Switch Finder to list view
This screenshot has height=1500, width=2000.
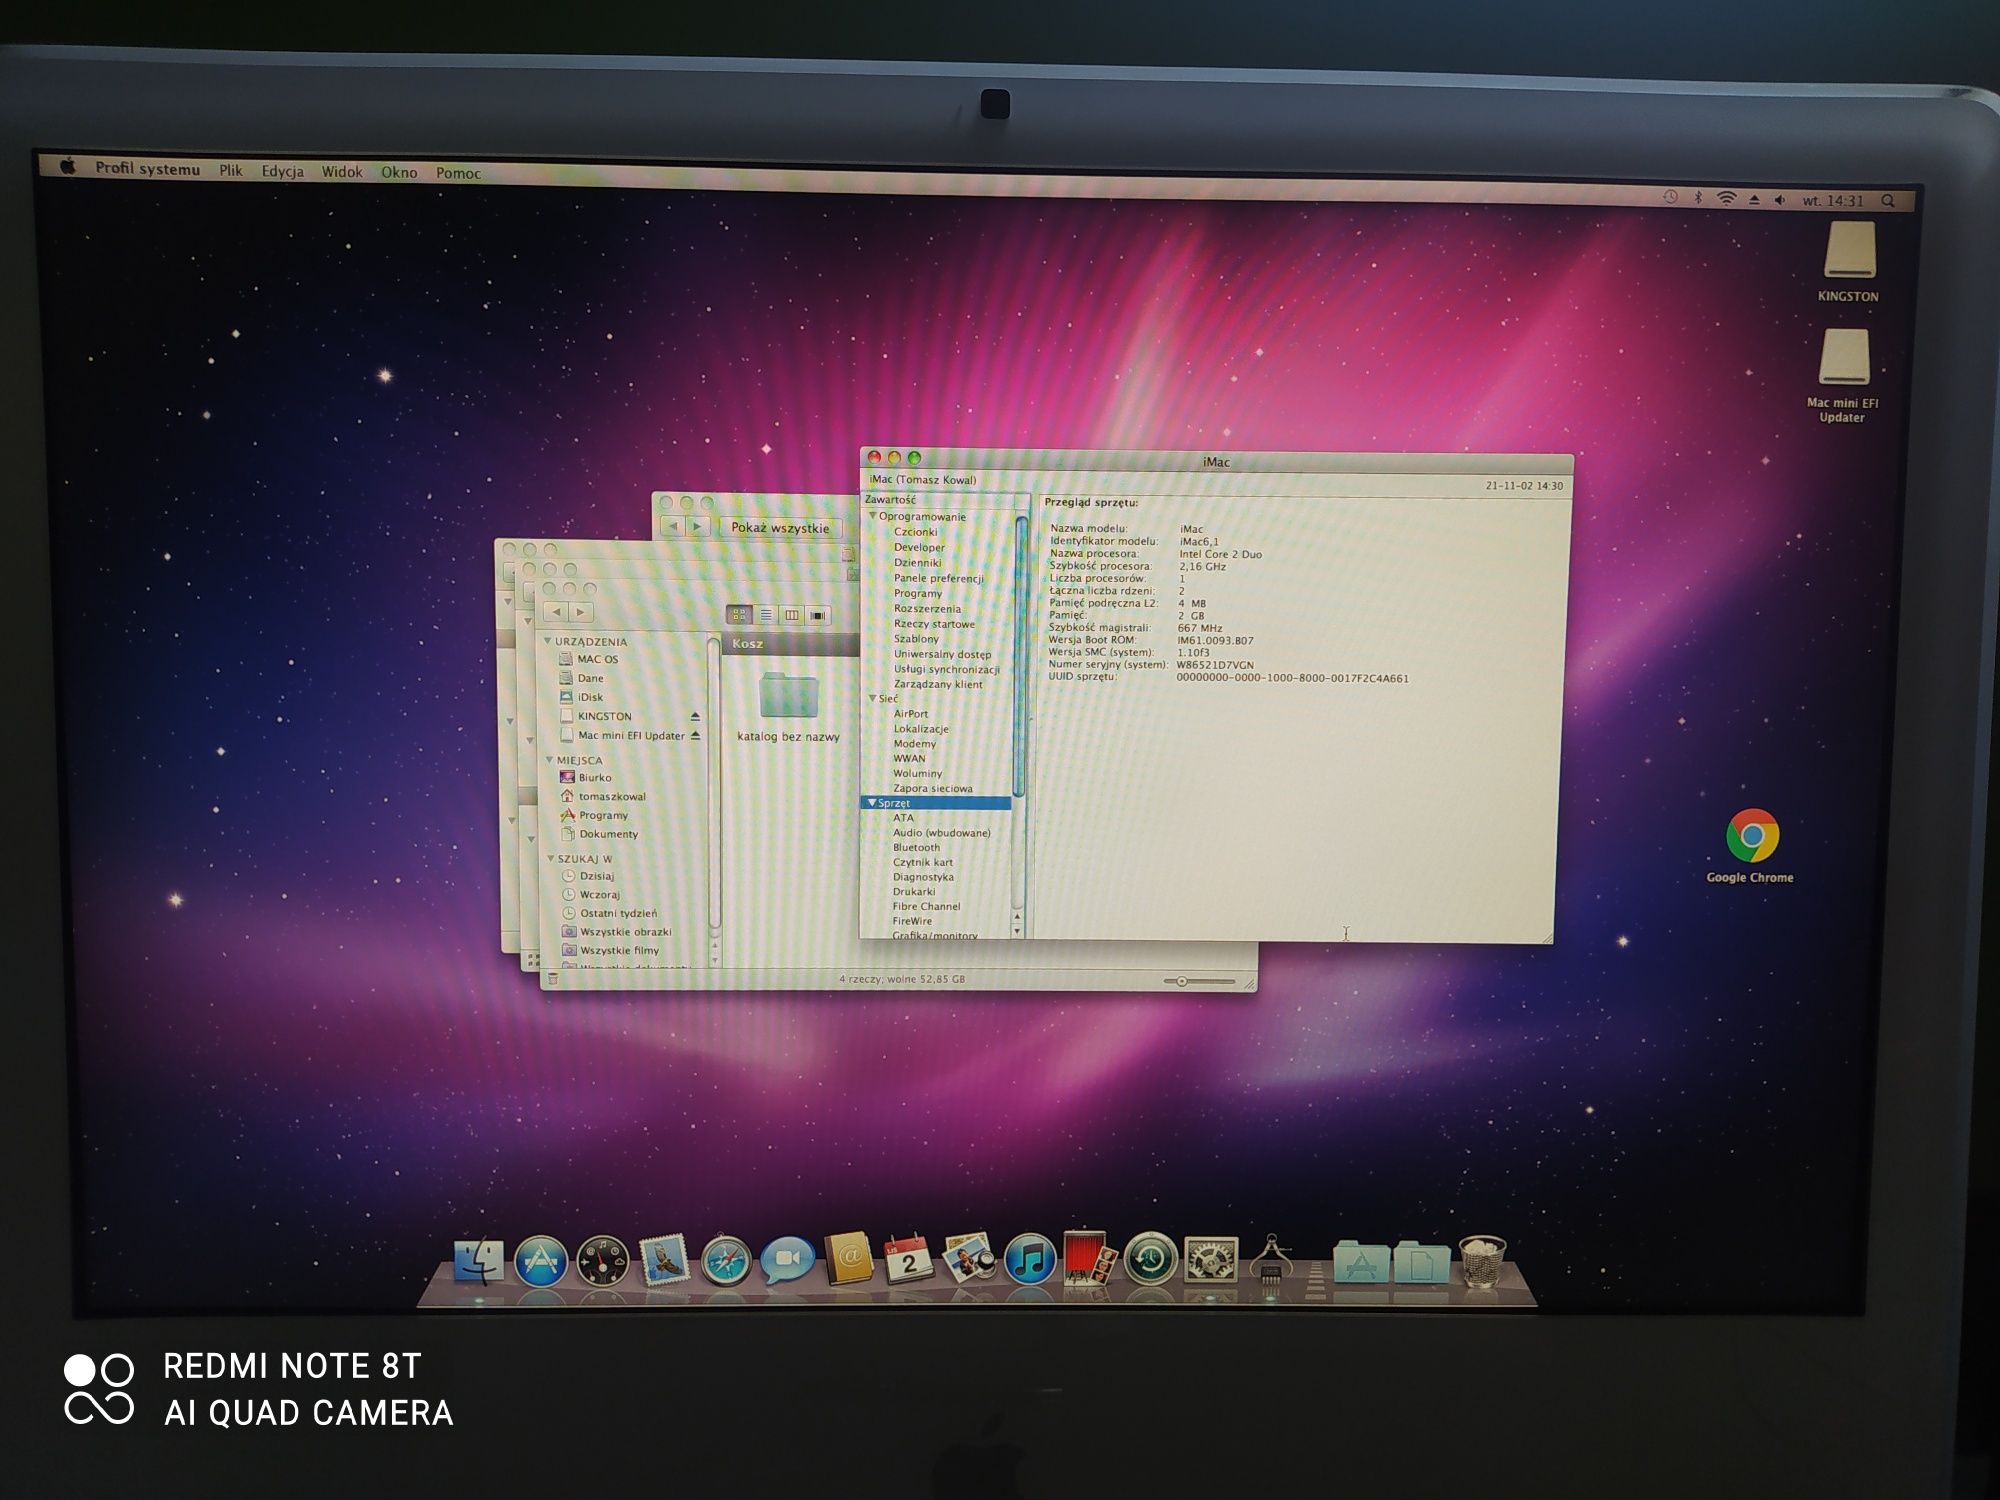(x=765, y=615)
